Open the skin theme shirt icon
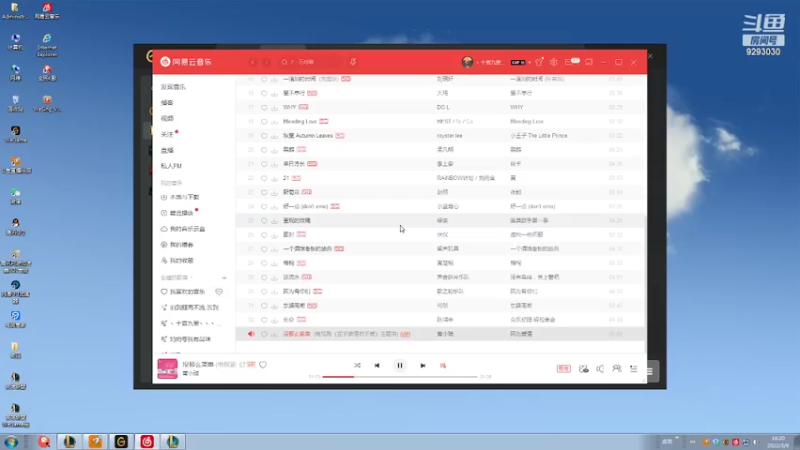 (539, 62)
